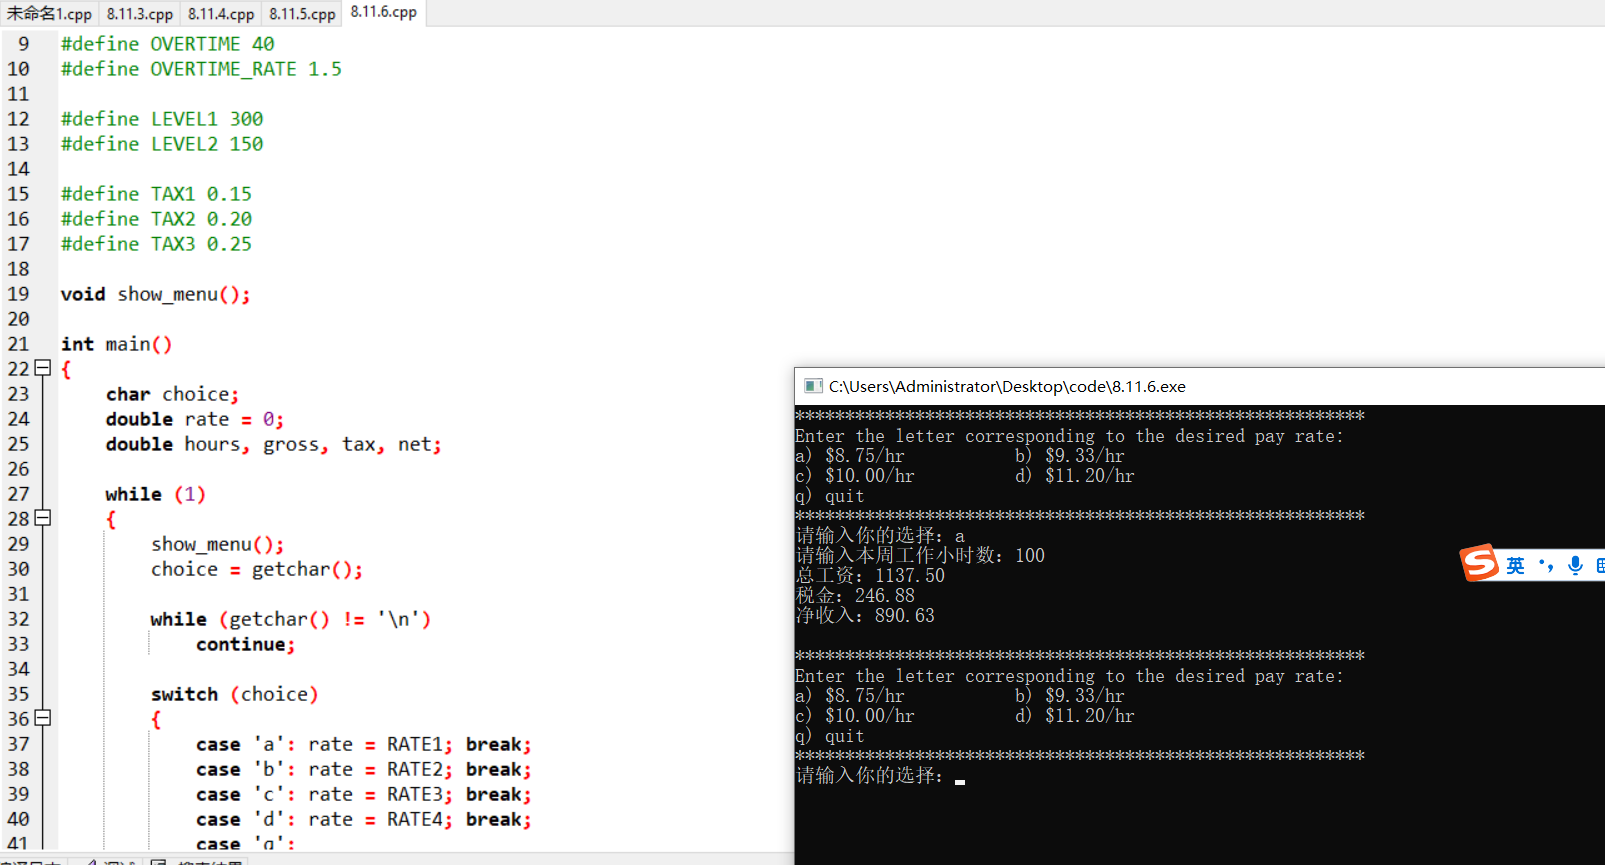1605x865 pixels.
Task: Click the Sogou voice input microphone icon
Action: (x=1576, y=565)
